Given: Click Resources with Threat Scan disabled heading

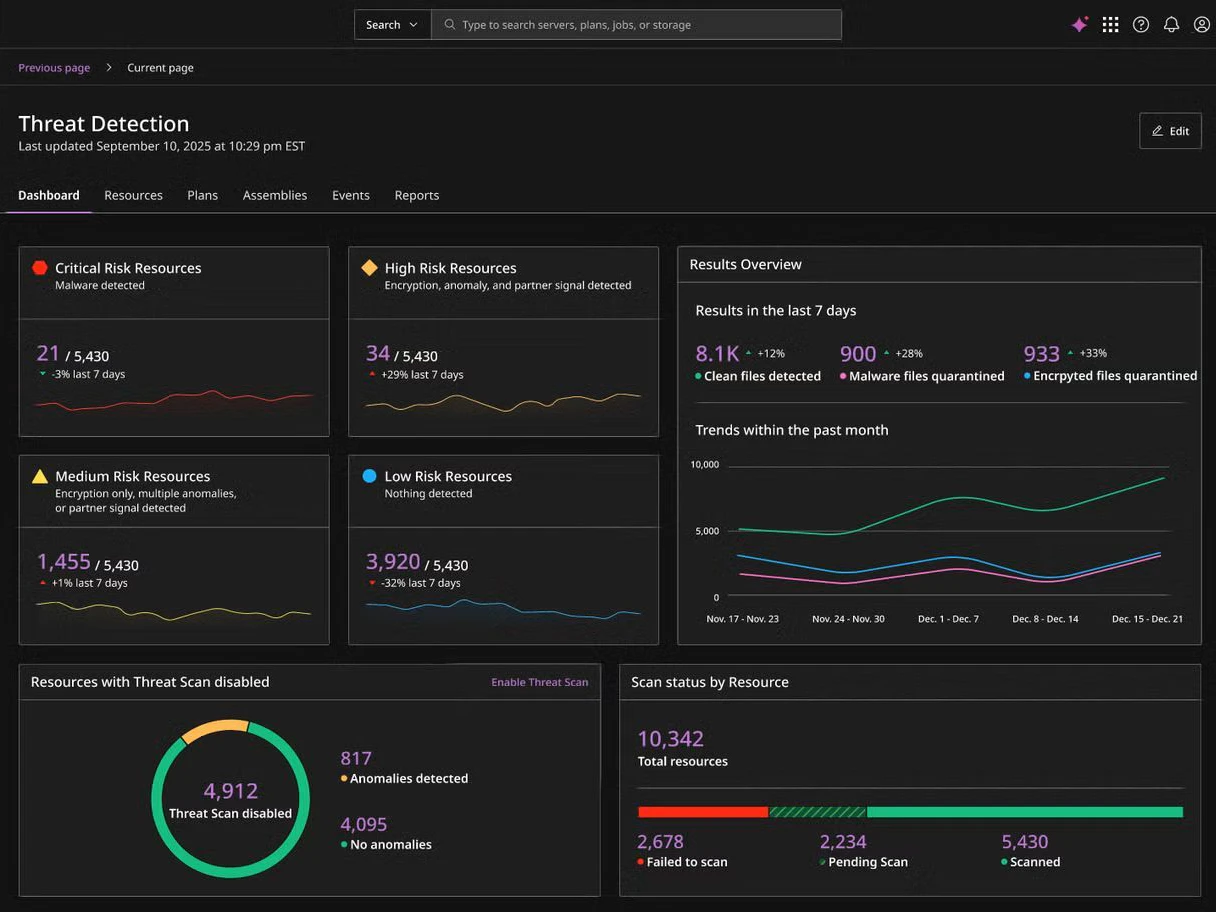Looking at the screenshot, I should [x=150, y=682].
